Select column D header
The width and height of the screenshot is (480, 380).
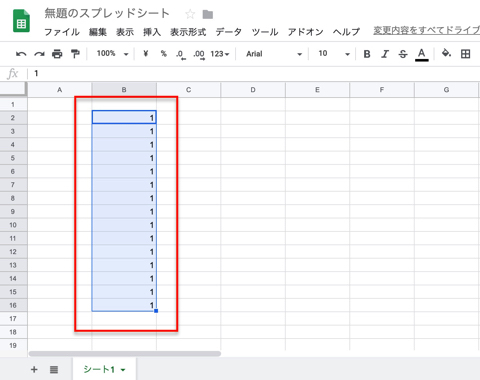click(x=253, y=90)
